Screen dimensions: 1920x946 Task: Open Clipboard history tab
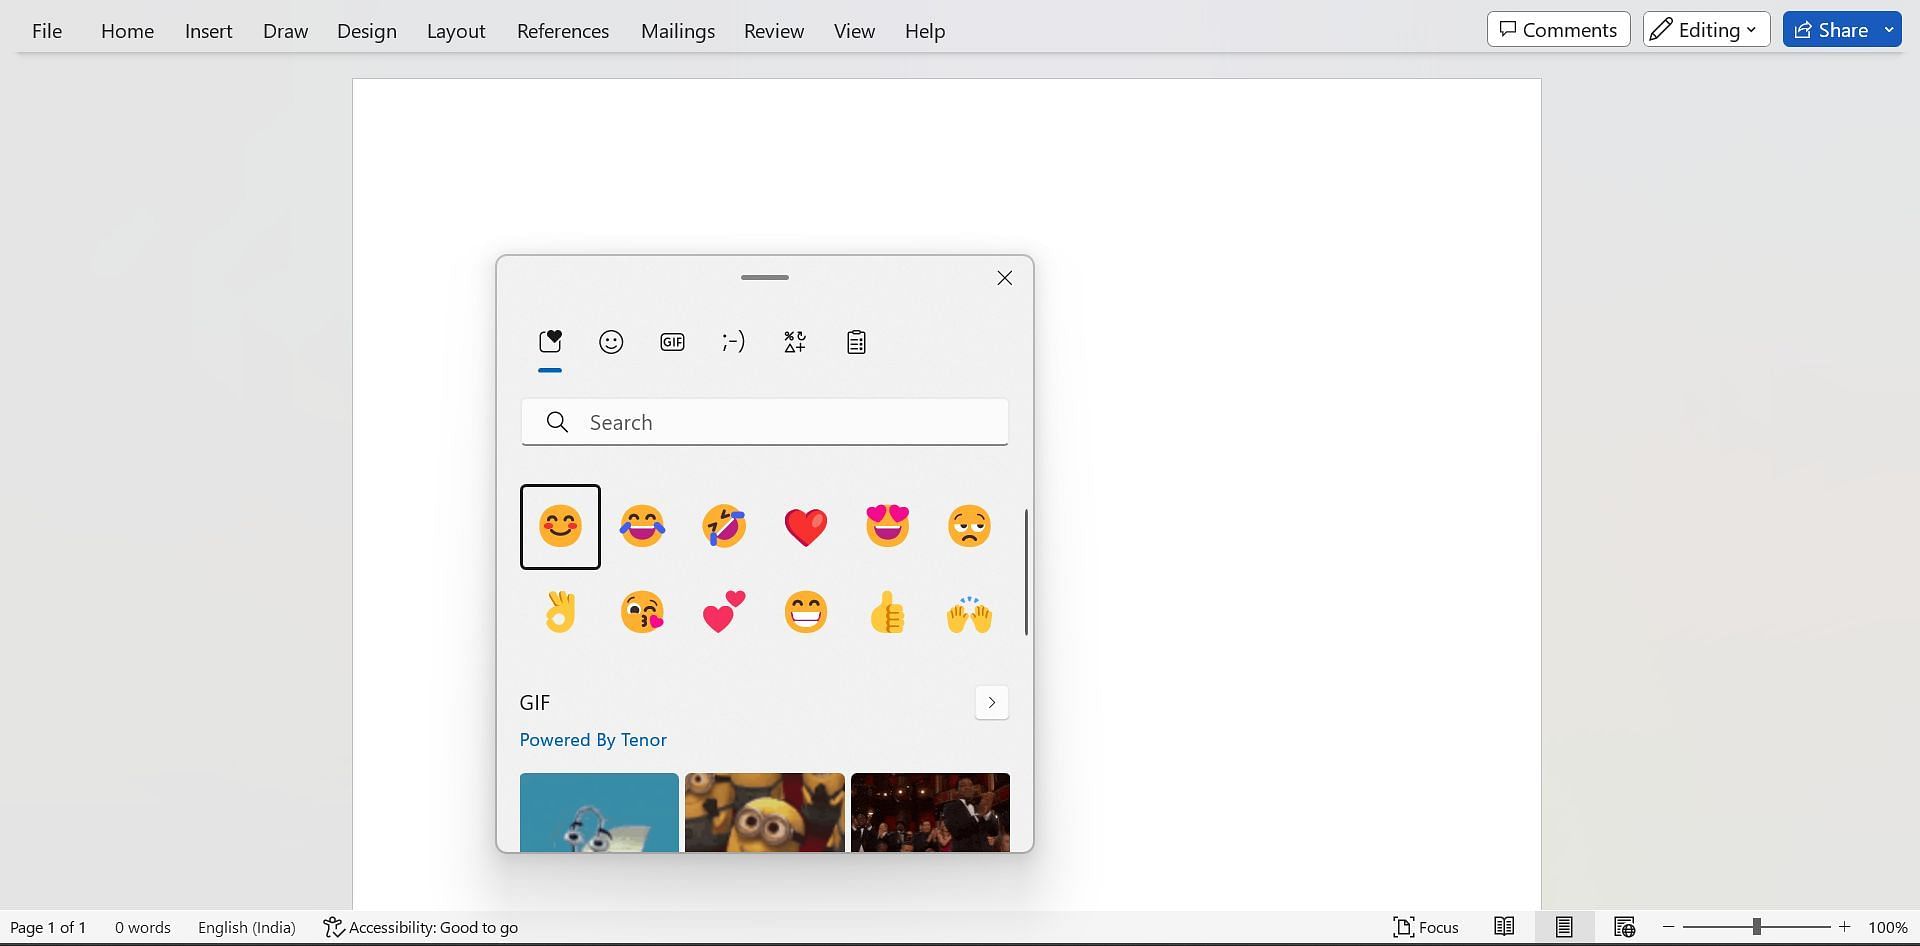point(856,342)
